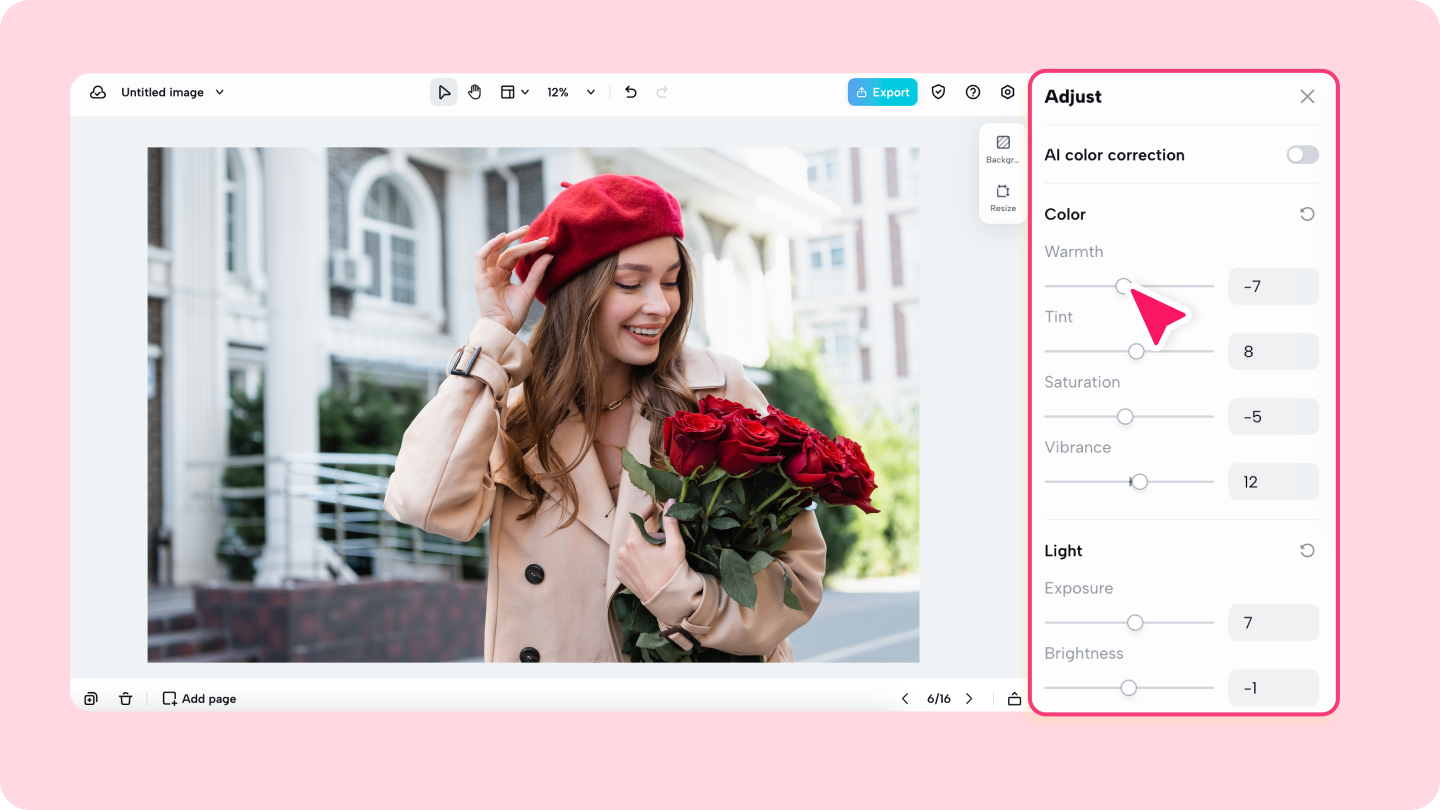Add a new page

(x=198, y=698)
